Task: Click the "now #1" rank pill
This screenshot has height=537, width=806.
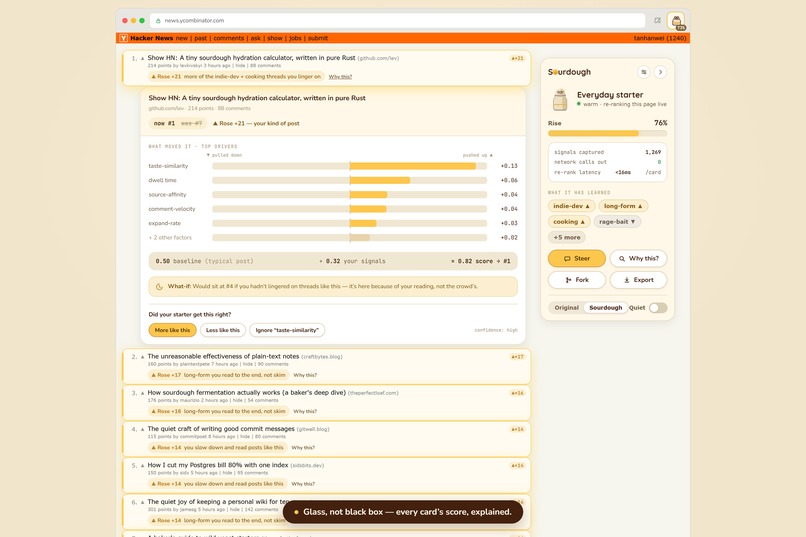Action: point(178,123)
